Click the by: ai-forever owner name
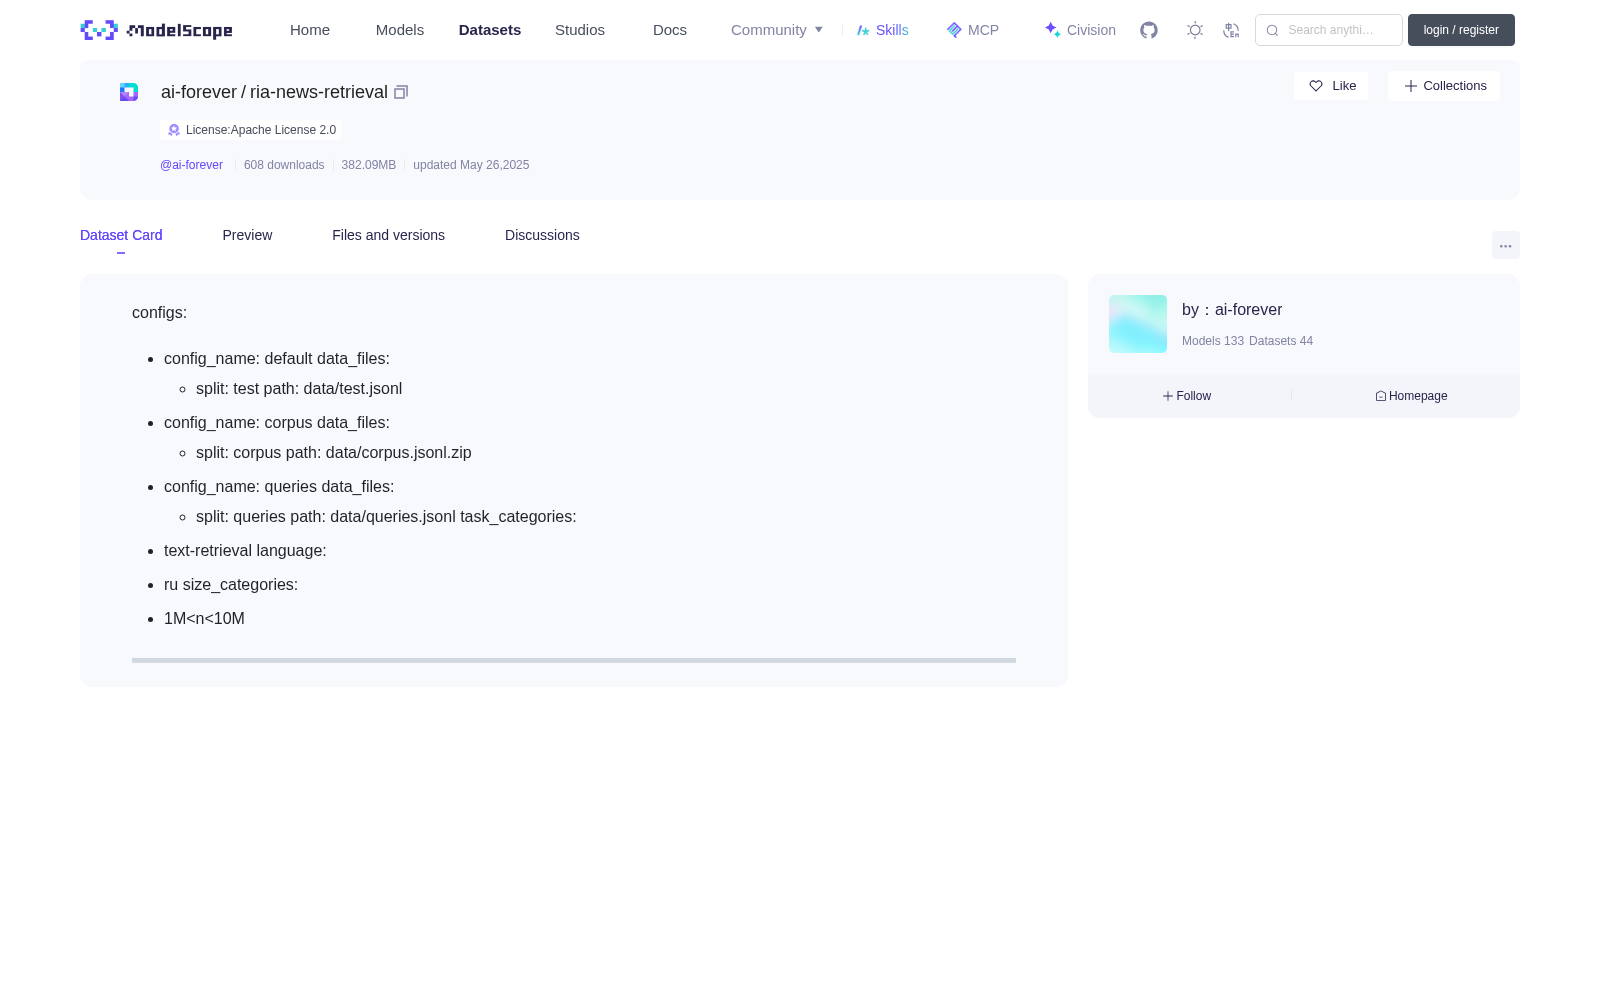Viewport: 1600px width, 1000px height. pyautogui.click(x=1248, y=310)
